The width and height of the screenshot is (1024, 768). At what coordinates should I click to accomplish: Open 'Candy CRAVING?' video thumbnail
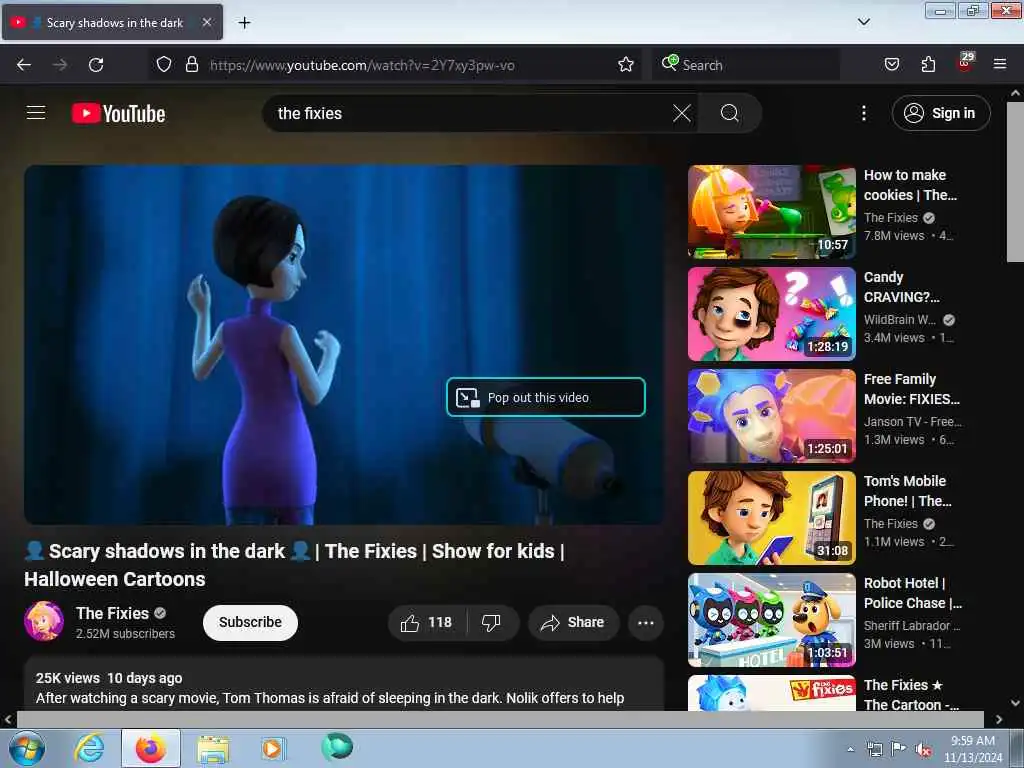pos(772,314)
